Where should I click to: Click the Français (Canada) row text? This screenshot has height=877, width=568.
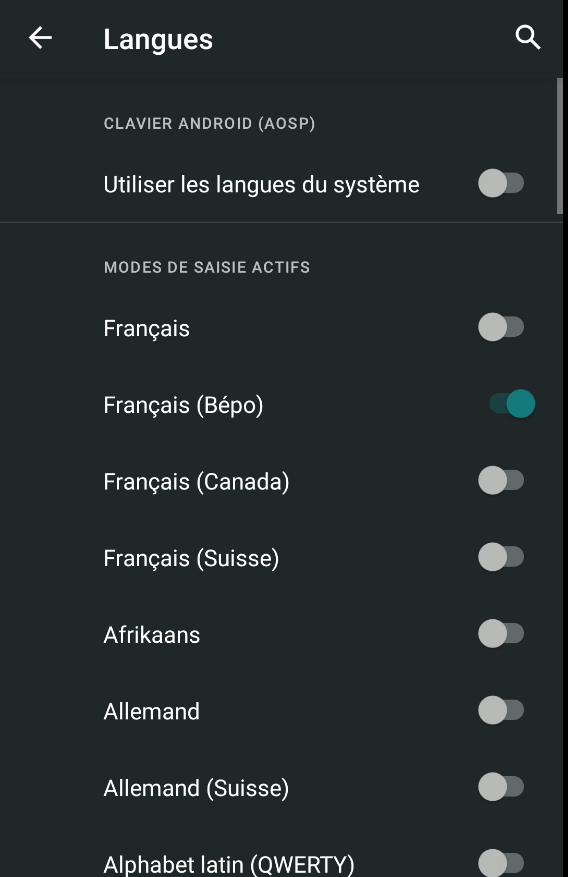tap(196, 482)
